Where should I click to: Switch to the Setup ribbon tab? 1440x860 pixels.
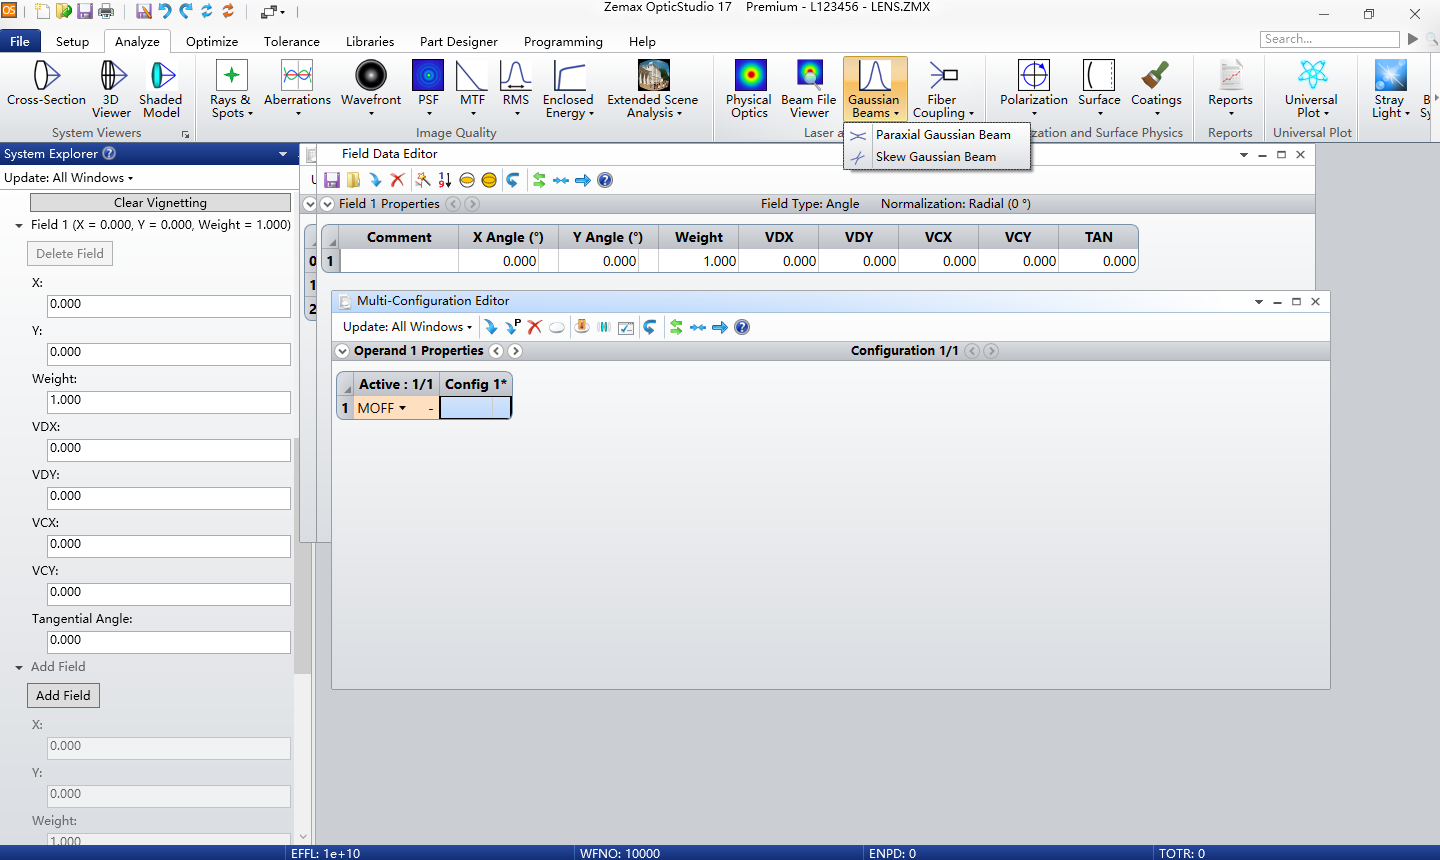[72, 42]
